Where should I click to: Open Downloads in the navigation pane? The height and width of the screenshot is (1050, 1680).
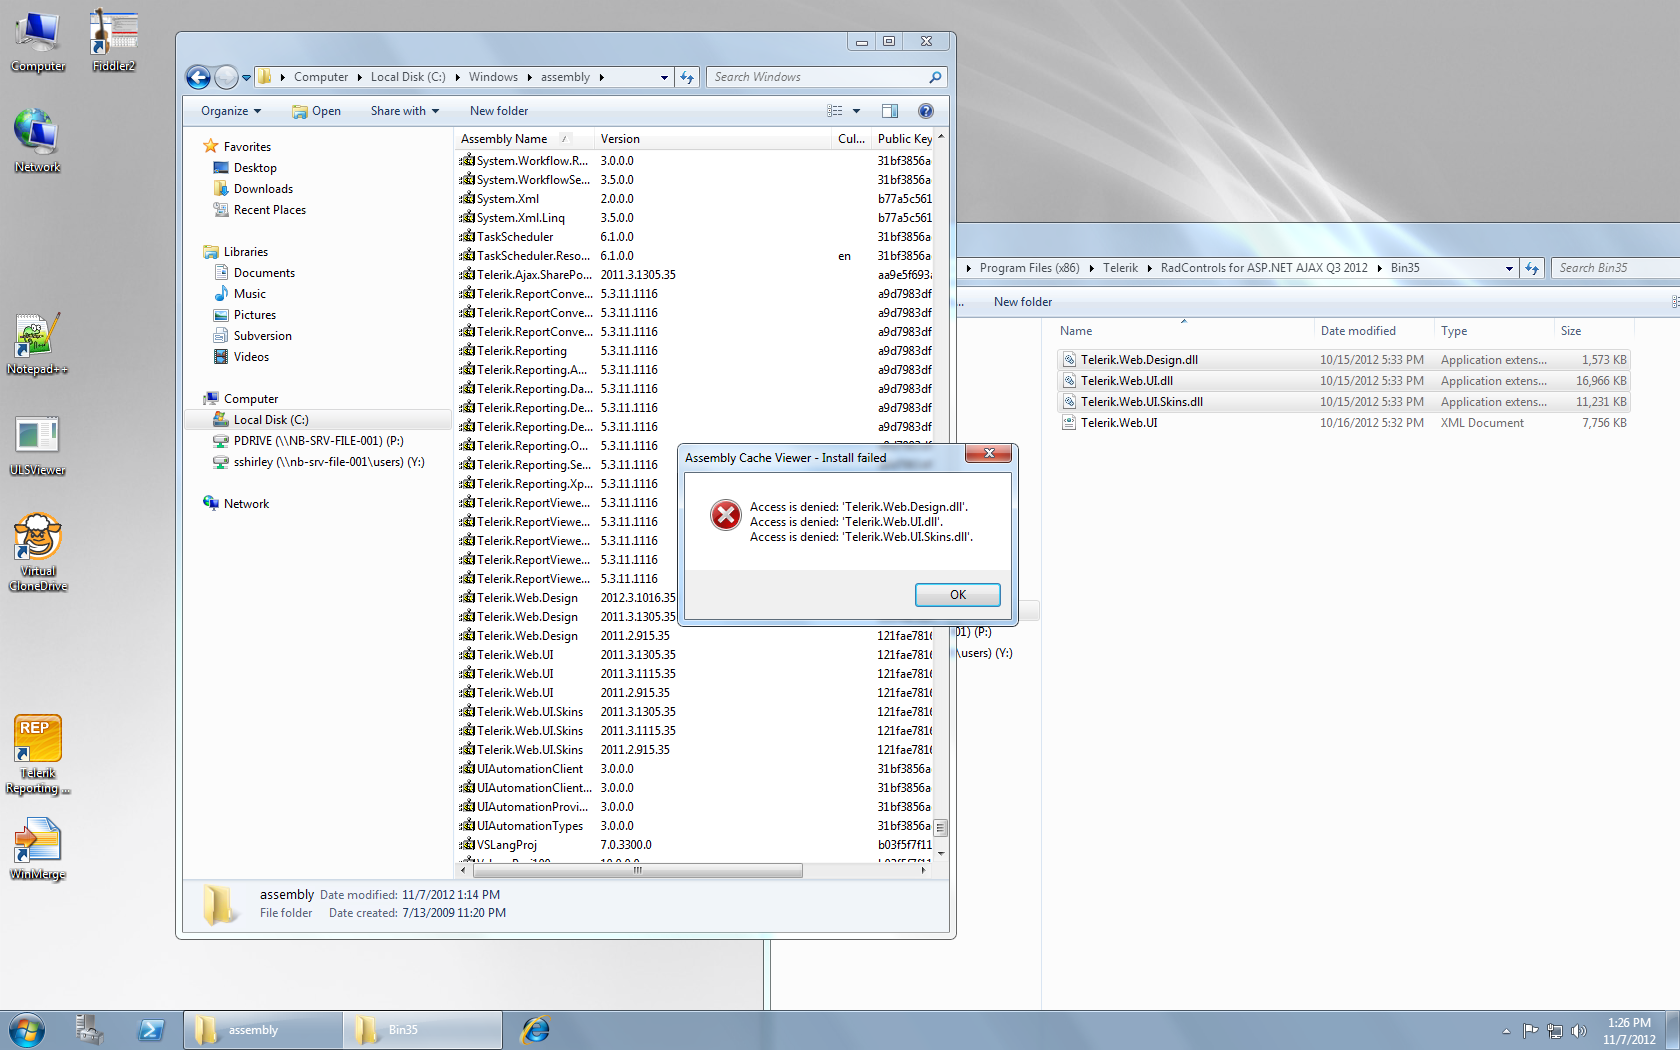263,189
